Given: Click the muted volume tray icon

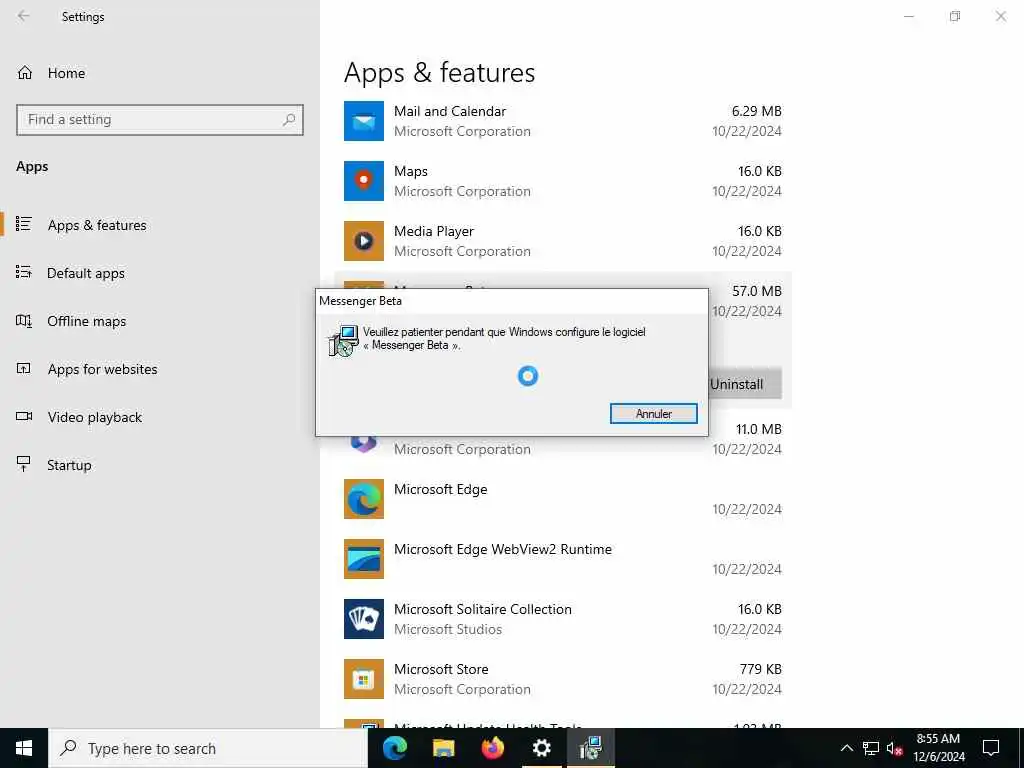Looking at the screenshot, I should [895, 748].
